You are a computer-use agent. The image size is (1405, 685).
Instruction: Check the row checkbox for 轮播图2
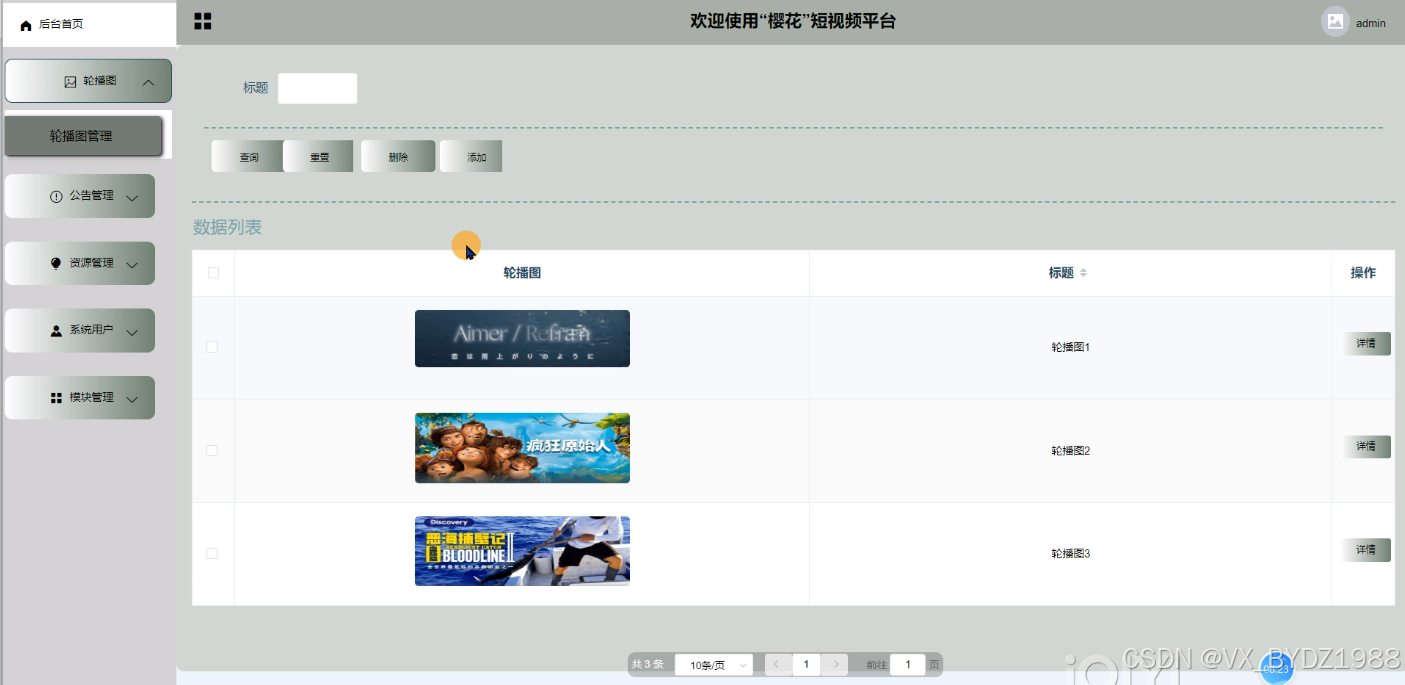coord(212,451)
